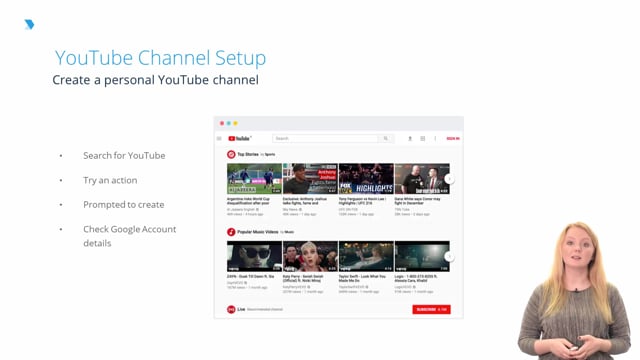Viewport: 640px width, 360px height.
Task: Open the Katy Perry Swish Swish thumbnail
Action: pos(310,256)
